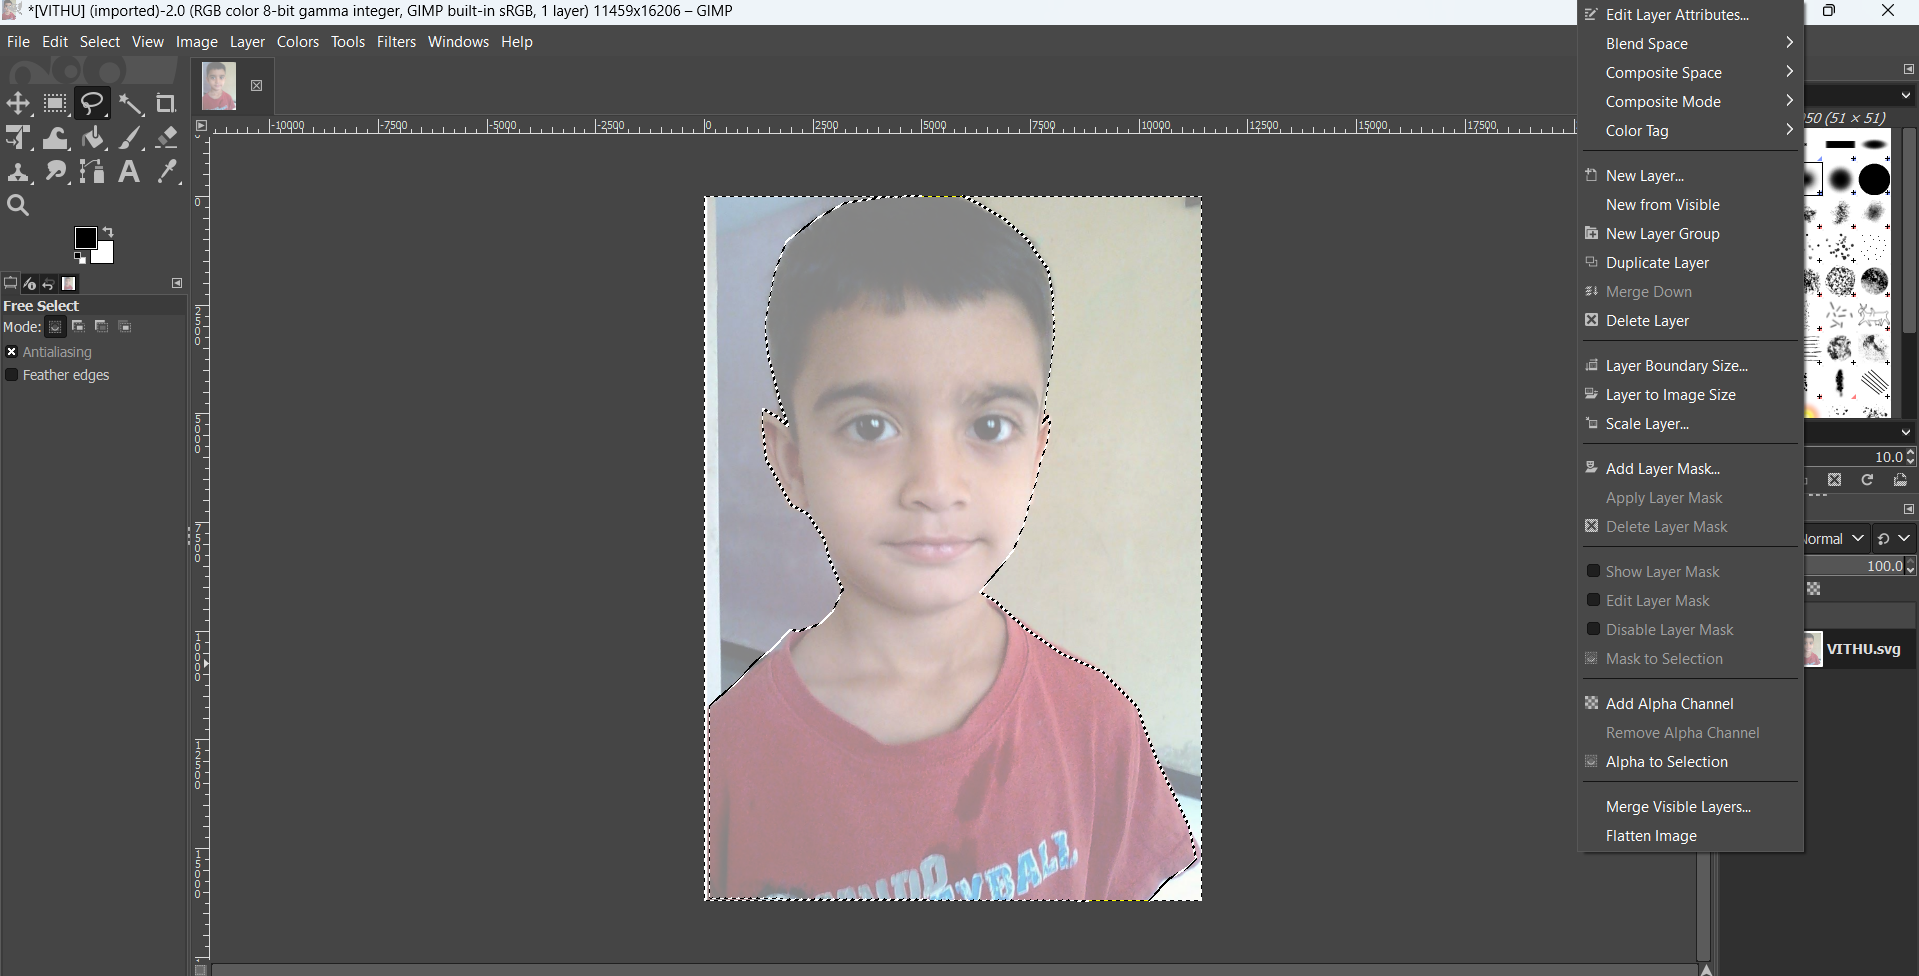
Task: Open the image navigation menu at ruler corner
Action: (x=201, y=126)
